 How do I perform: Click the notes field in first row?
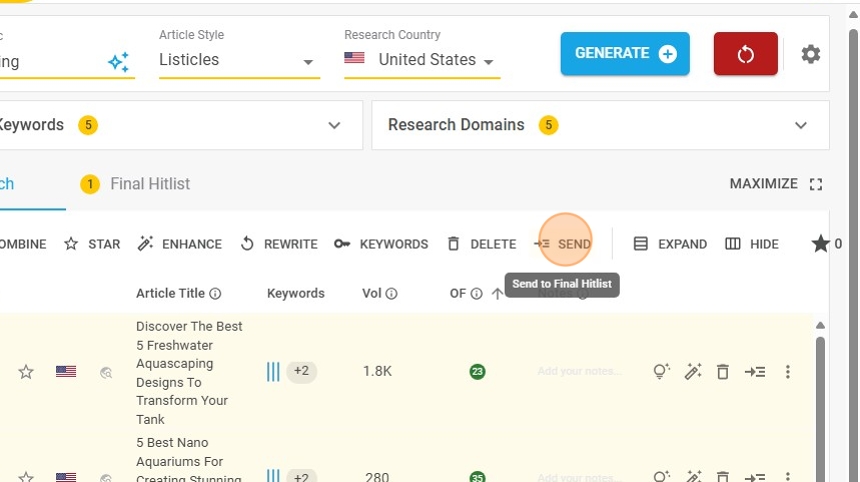click(579, 372)
